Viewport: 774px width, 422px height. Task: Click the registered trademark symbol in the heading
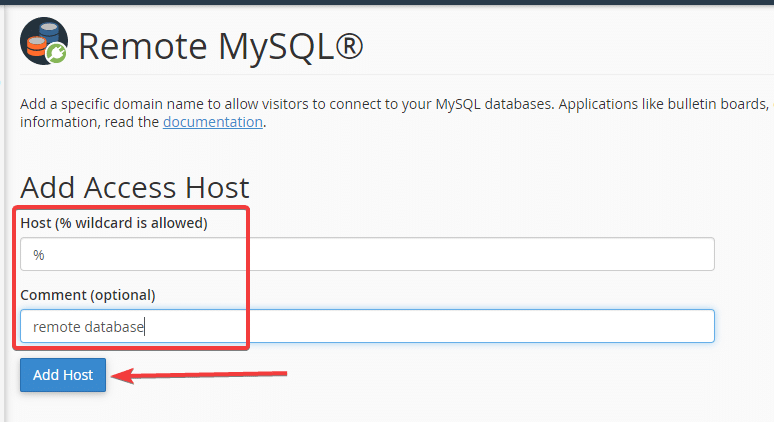pyautogui.click(x=345, y=45)
